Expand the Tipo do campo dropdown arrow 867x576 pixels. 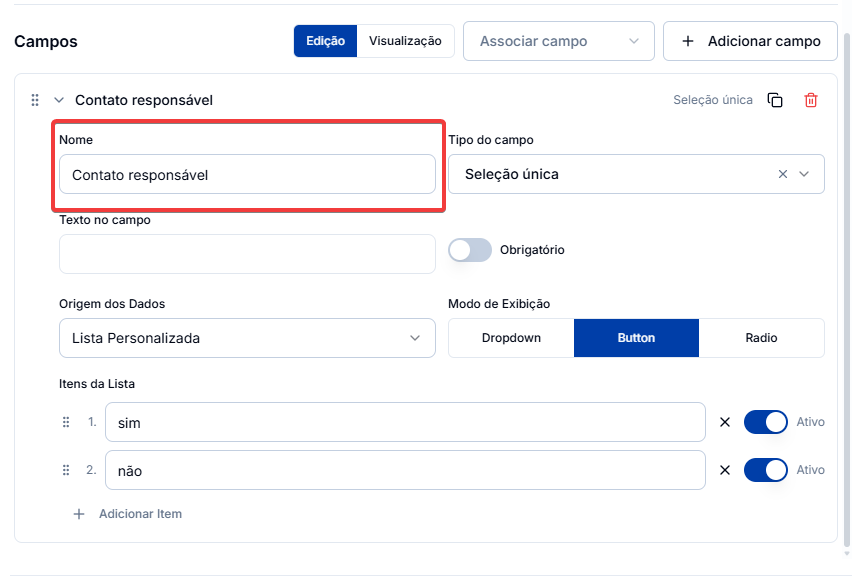pyautogui.click(x=804, y=174)
